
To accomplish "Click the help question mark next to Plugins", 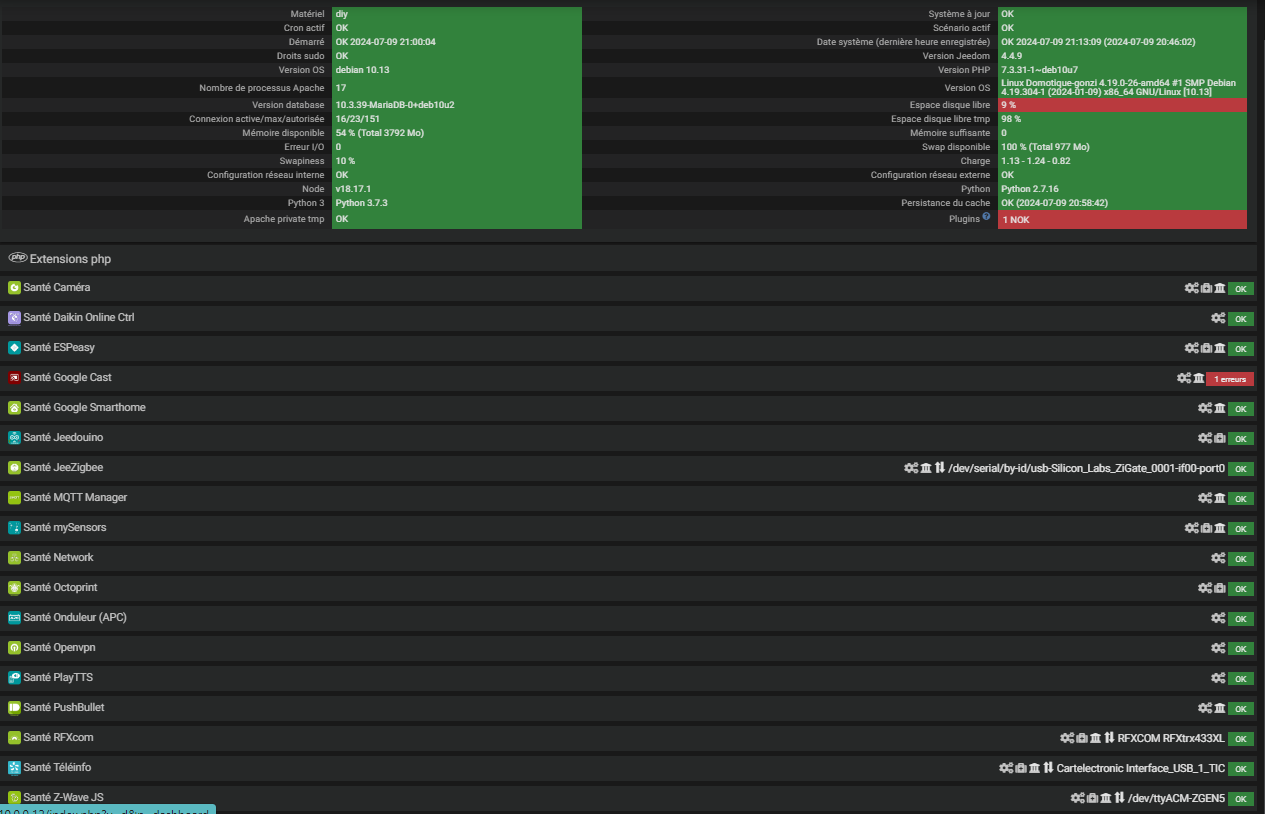I will click(986, 216).
